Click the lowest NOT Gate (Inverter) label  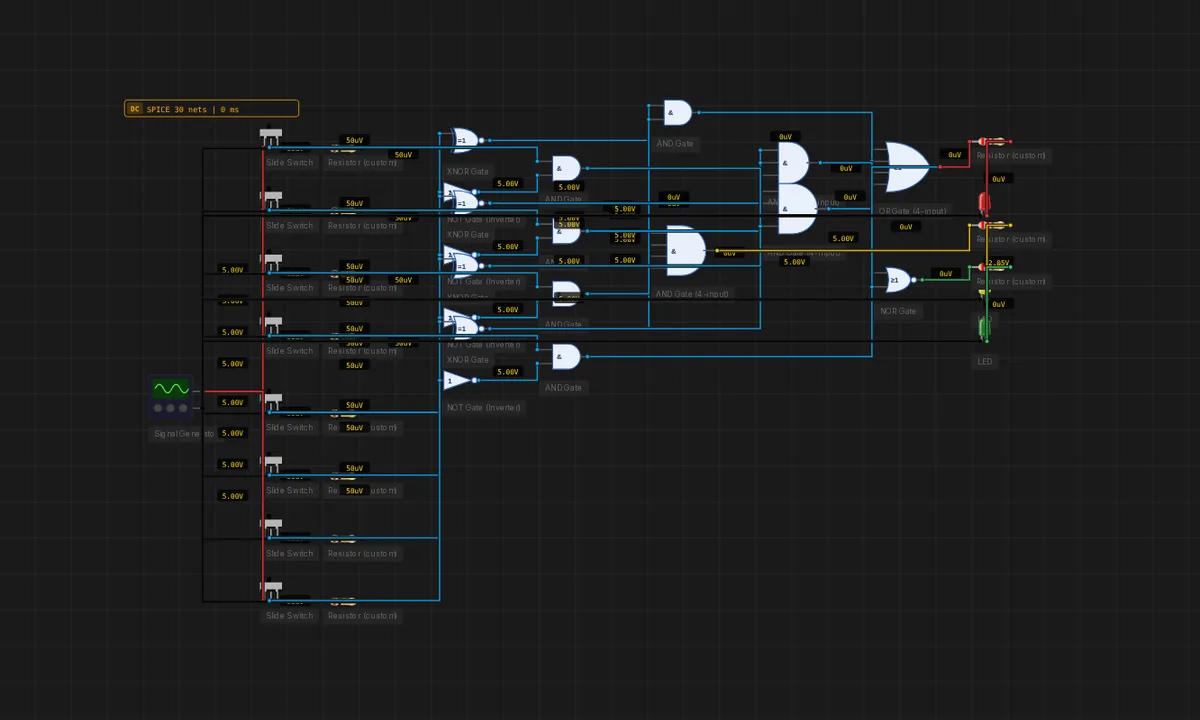[x=485, y=408]
